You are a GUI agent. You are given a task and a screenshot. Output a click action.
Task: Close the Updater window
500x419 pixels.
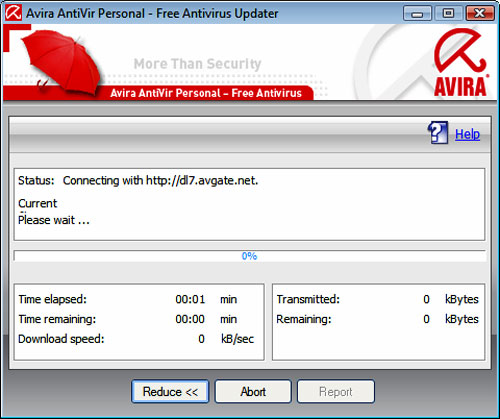pyautogui.click(x=479, y=13)
